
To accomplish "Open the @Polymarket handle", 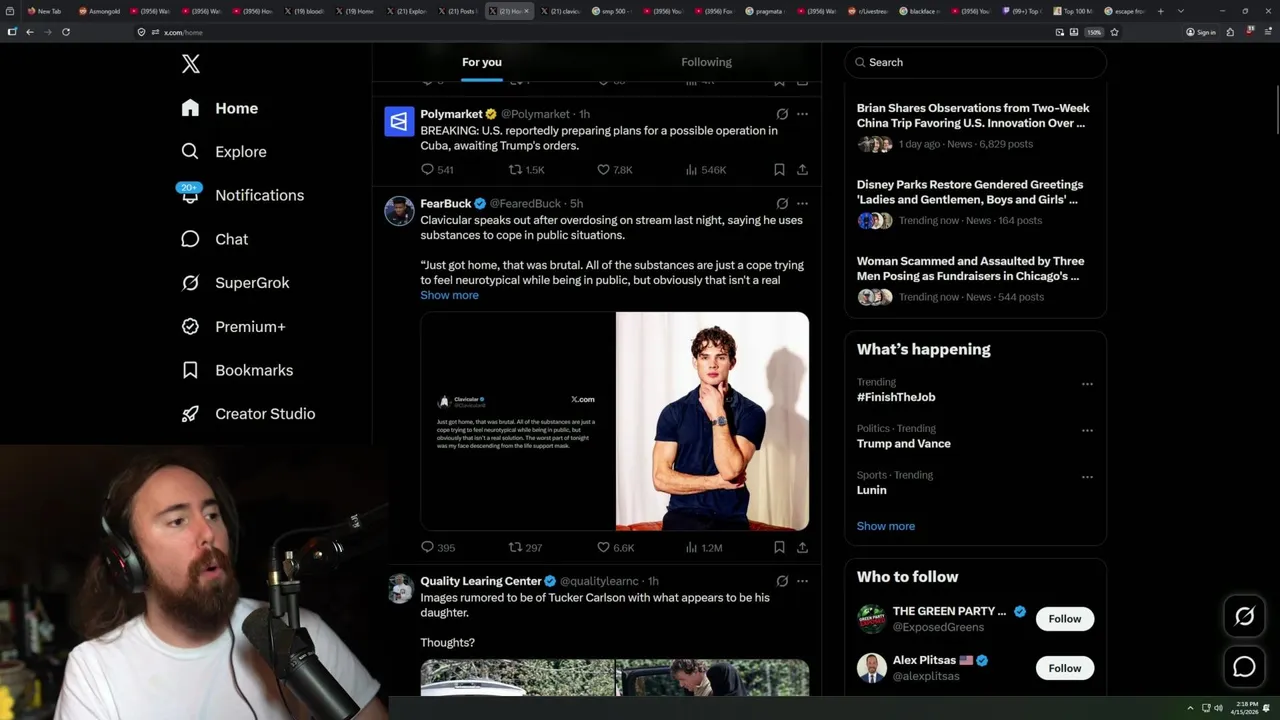I will click(x=535, y=114).
